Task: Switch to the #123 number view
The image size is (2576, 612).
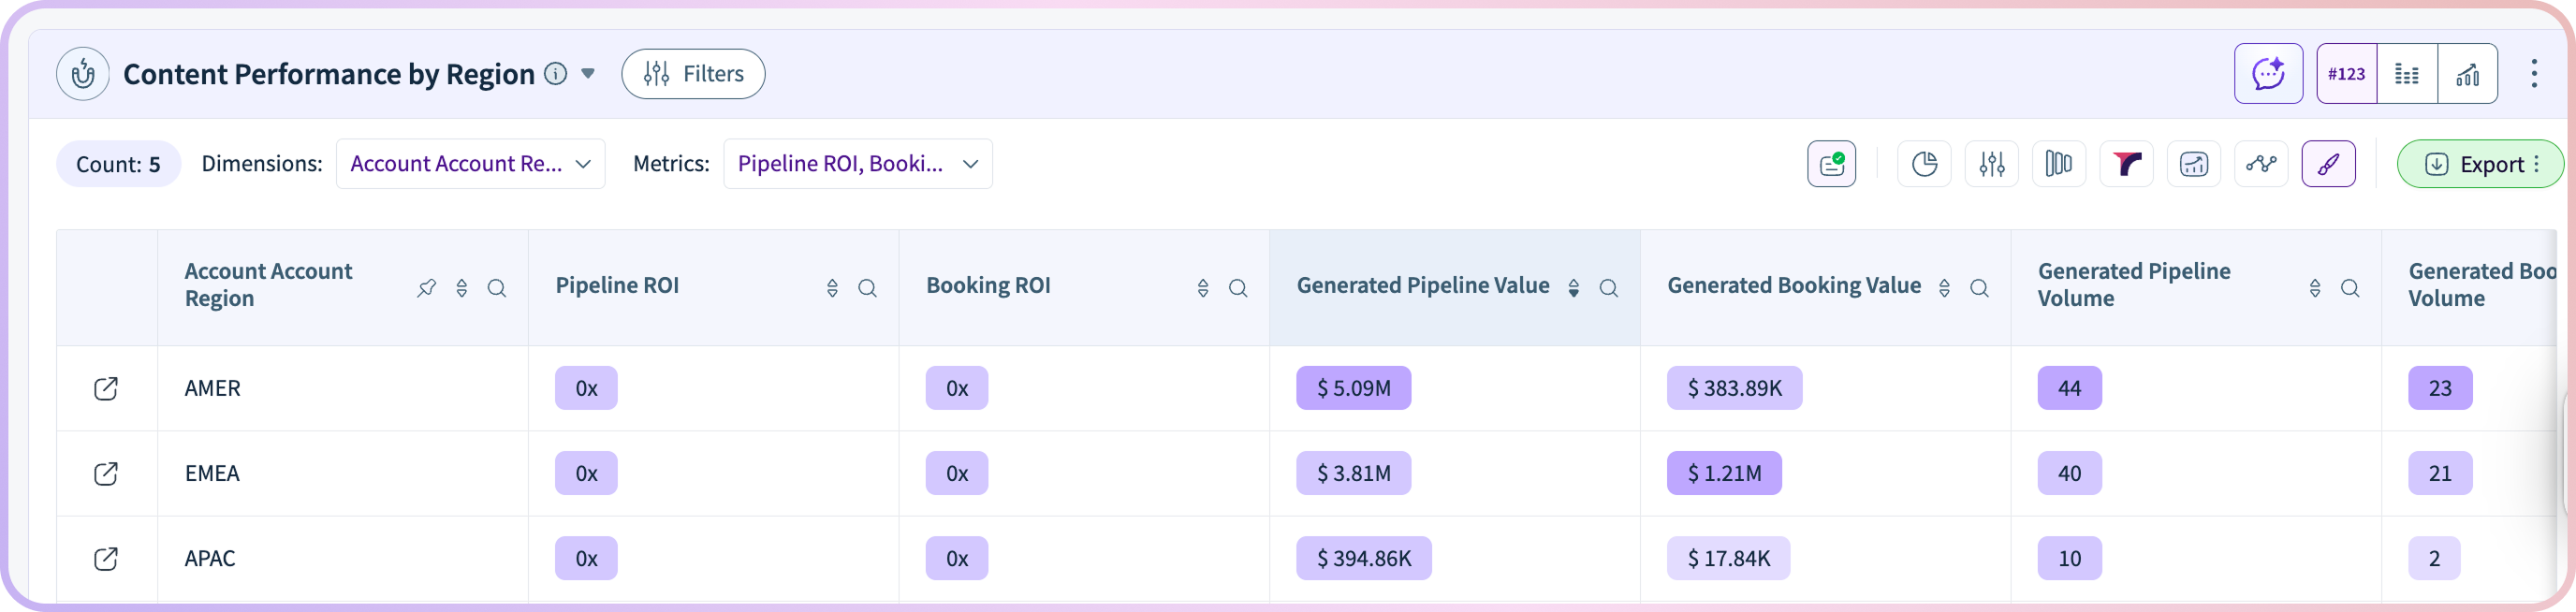Action: (2346, 74)
